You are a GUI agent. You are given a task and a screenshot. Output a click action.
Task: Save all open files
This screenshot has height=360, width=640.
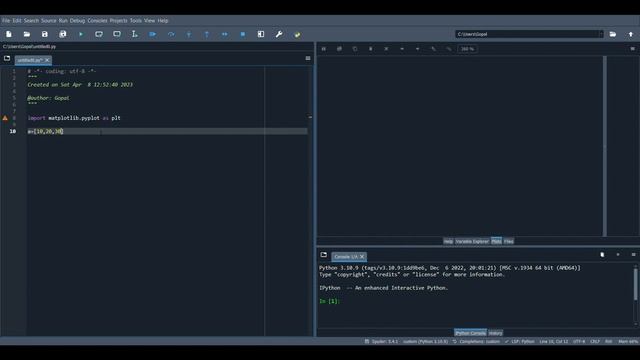pyautogui.click(x=63, y=34)
